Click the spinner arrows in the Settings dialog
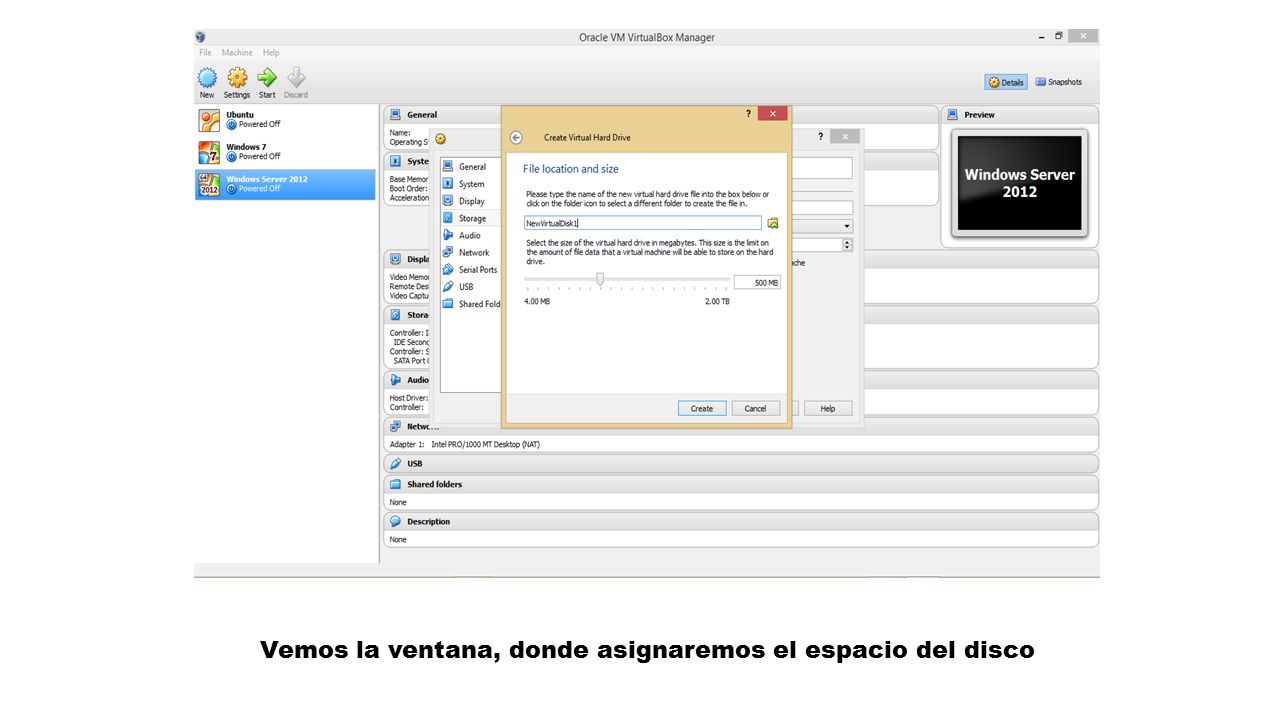The height and width of the screenshot is (720, 1280). pyautogui.click(x=847, y=244)
